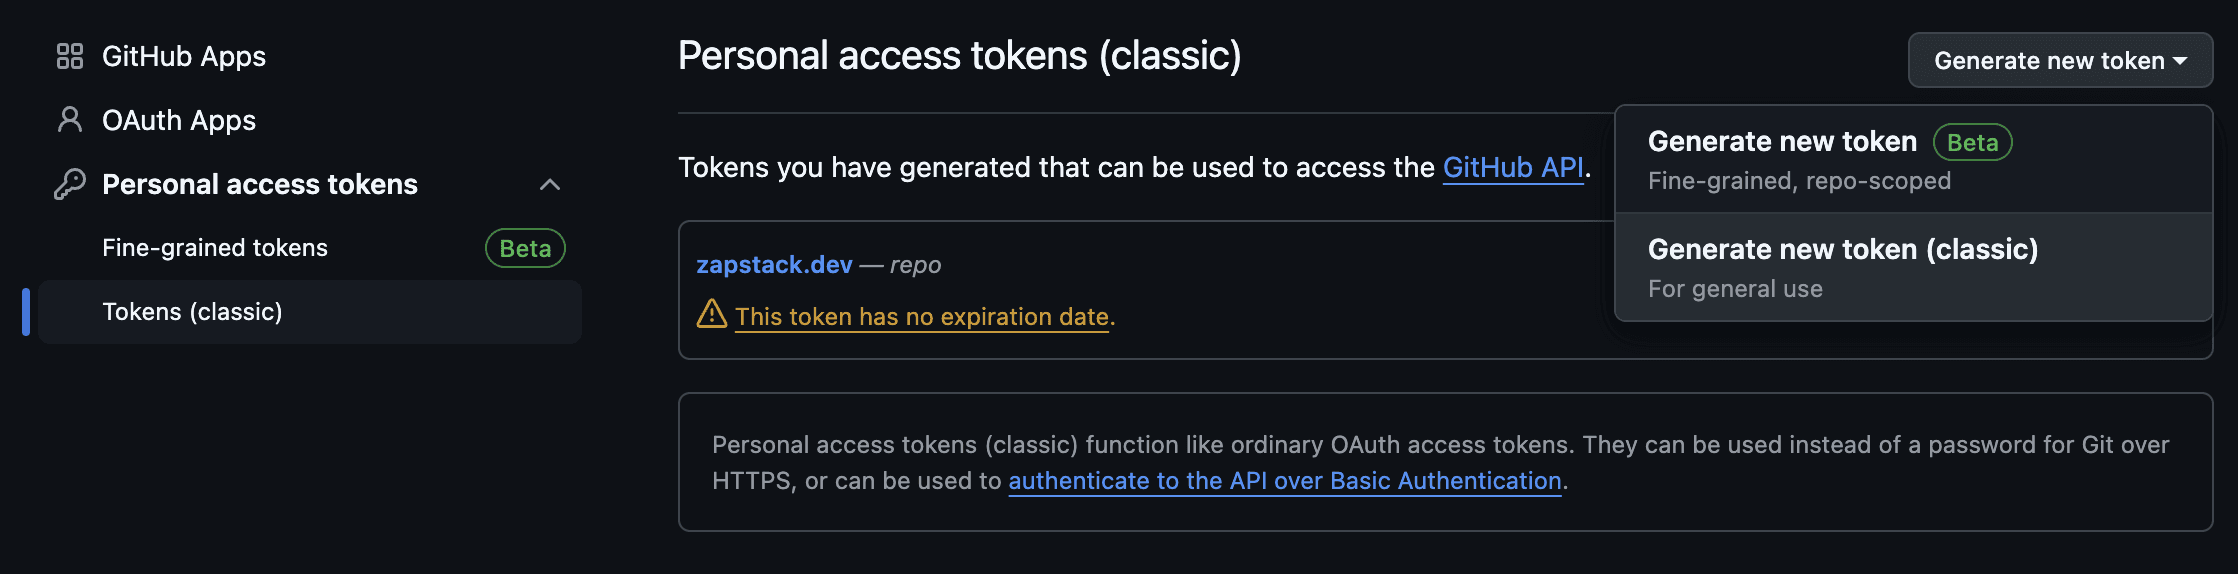Click the caret arrow on Generate new token
Image resolution: width=2238 pixels, height=574 pixels.
2180,61
